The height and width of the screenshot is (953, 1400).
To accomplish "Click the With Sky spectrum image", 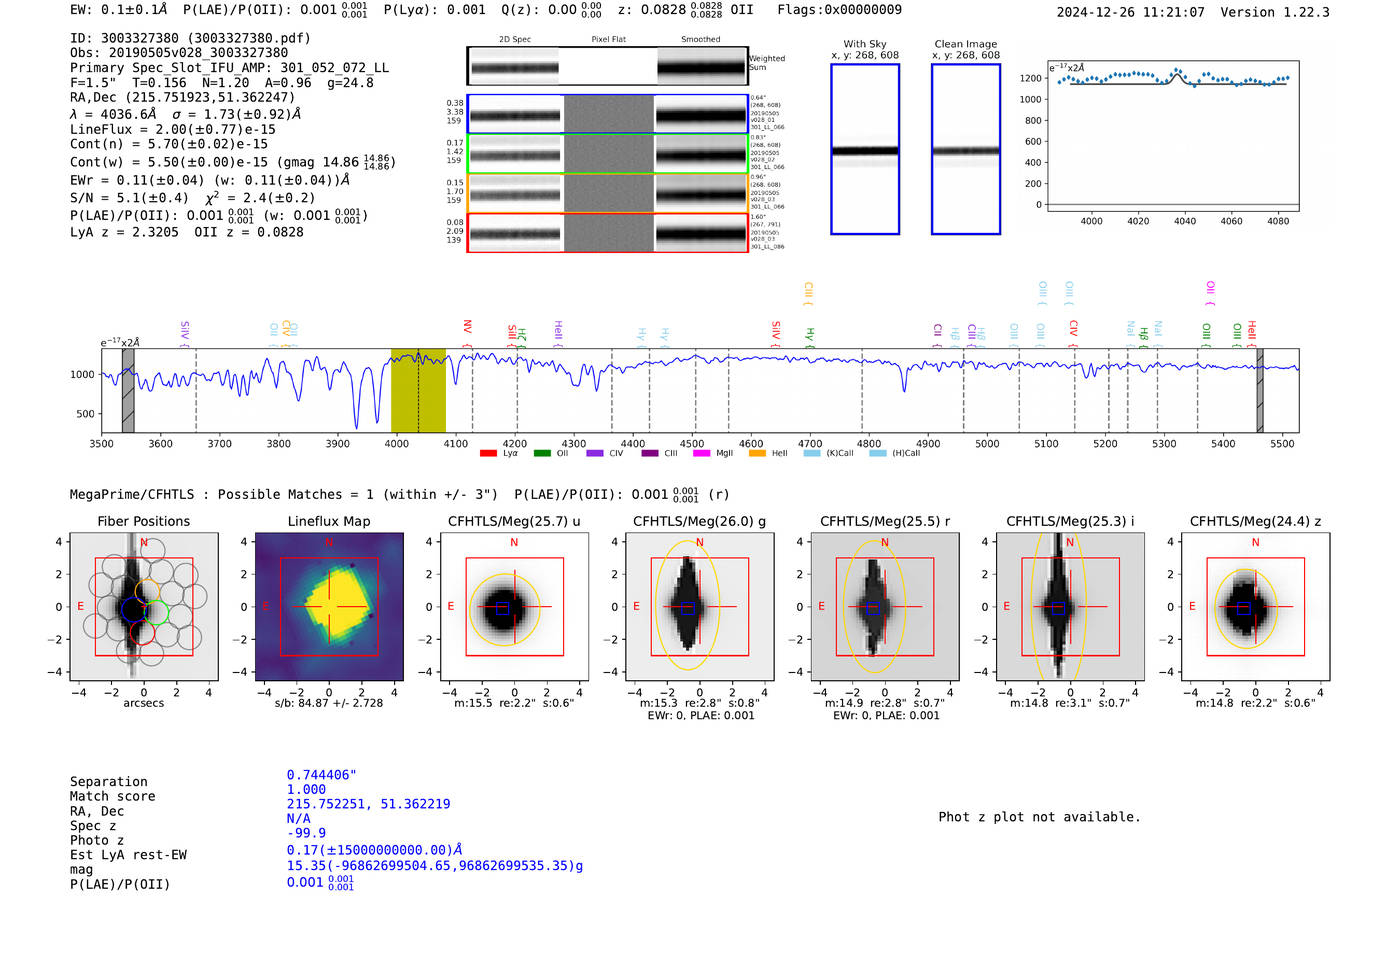I will tap(865, 149).
